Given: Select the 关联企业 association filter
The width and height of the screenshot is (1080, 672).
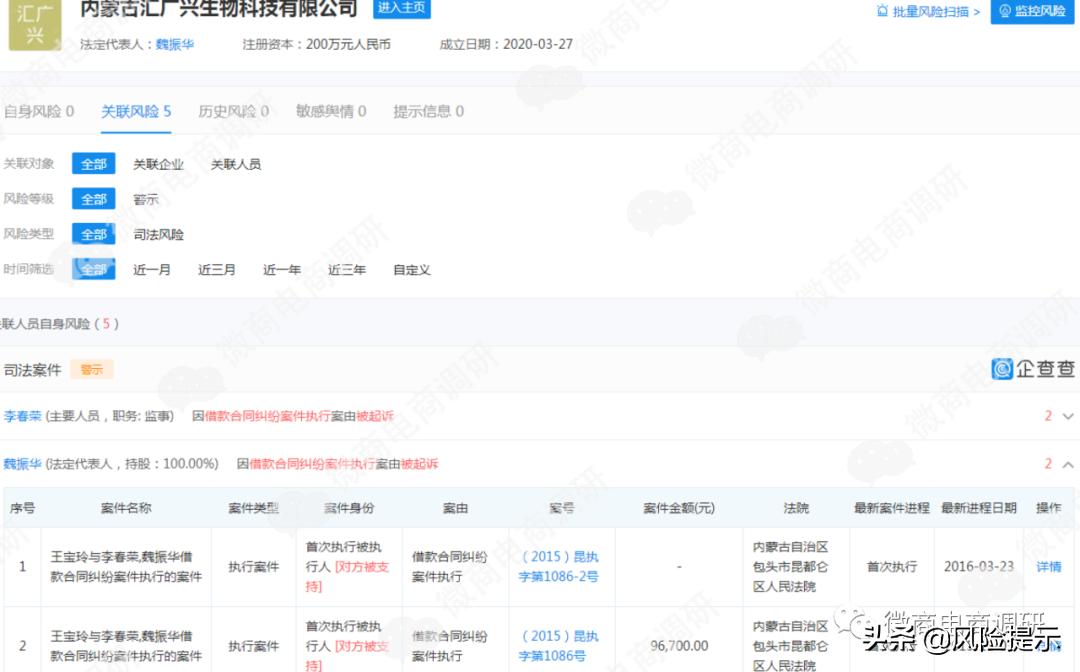Looking at the screenshot, I should point(157,163).
